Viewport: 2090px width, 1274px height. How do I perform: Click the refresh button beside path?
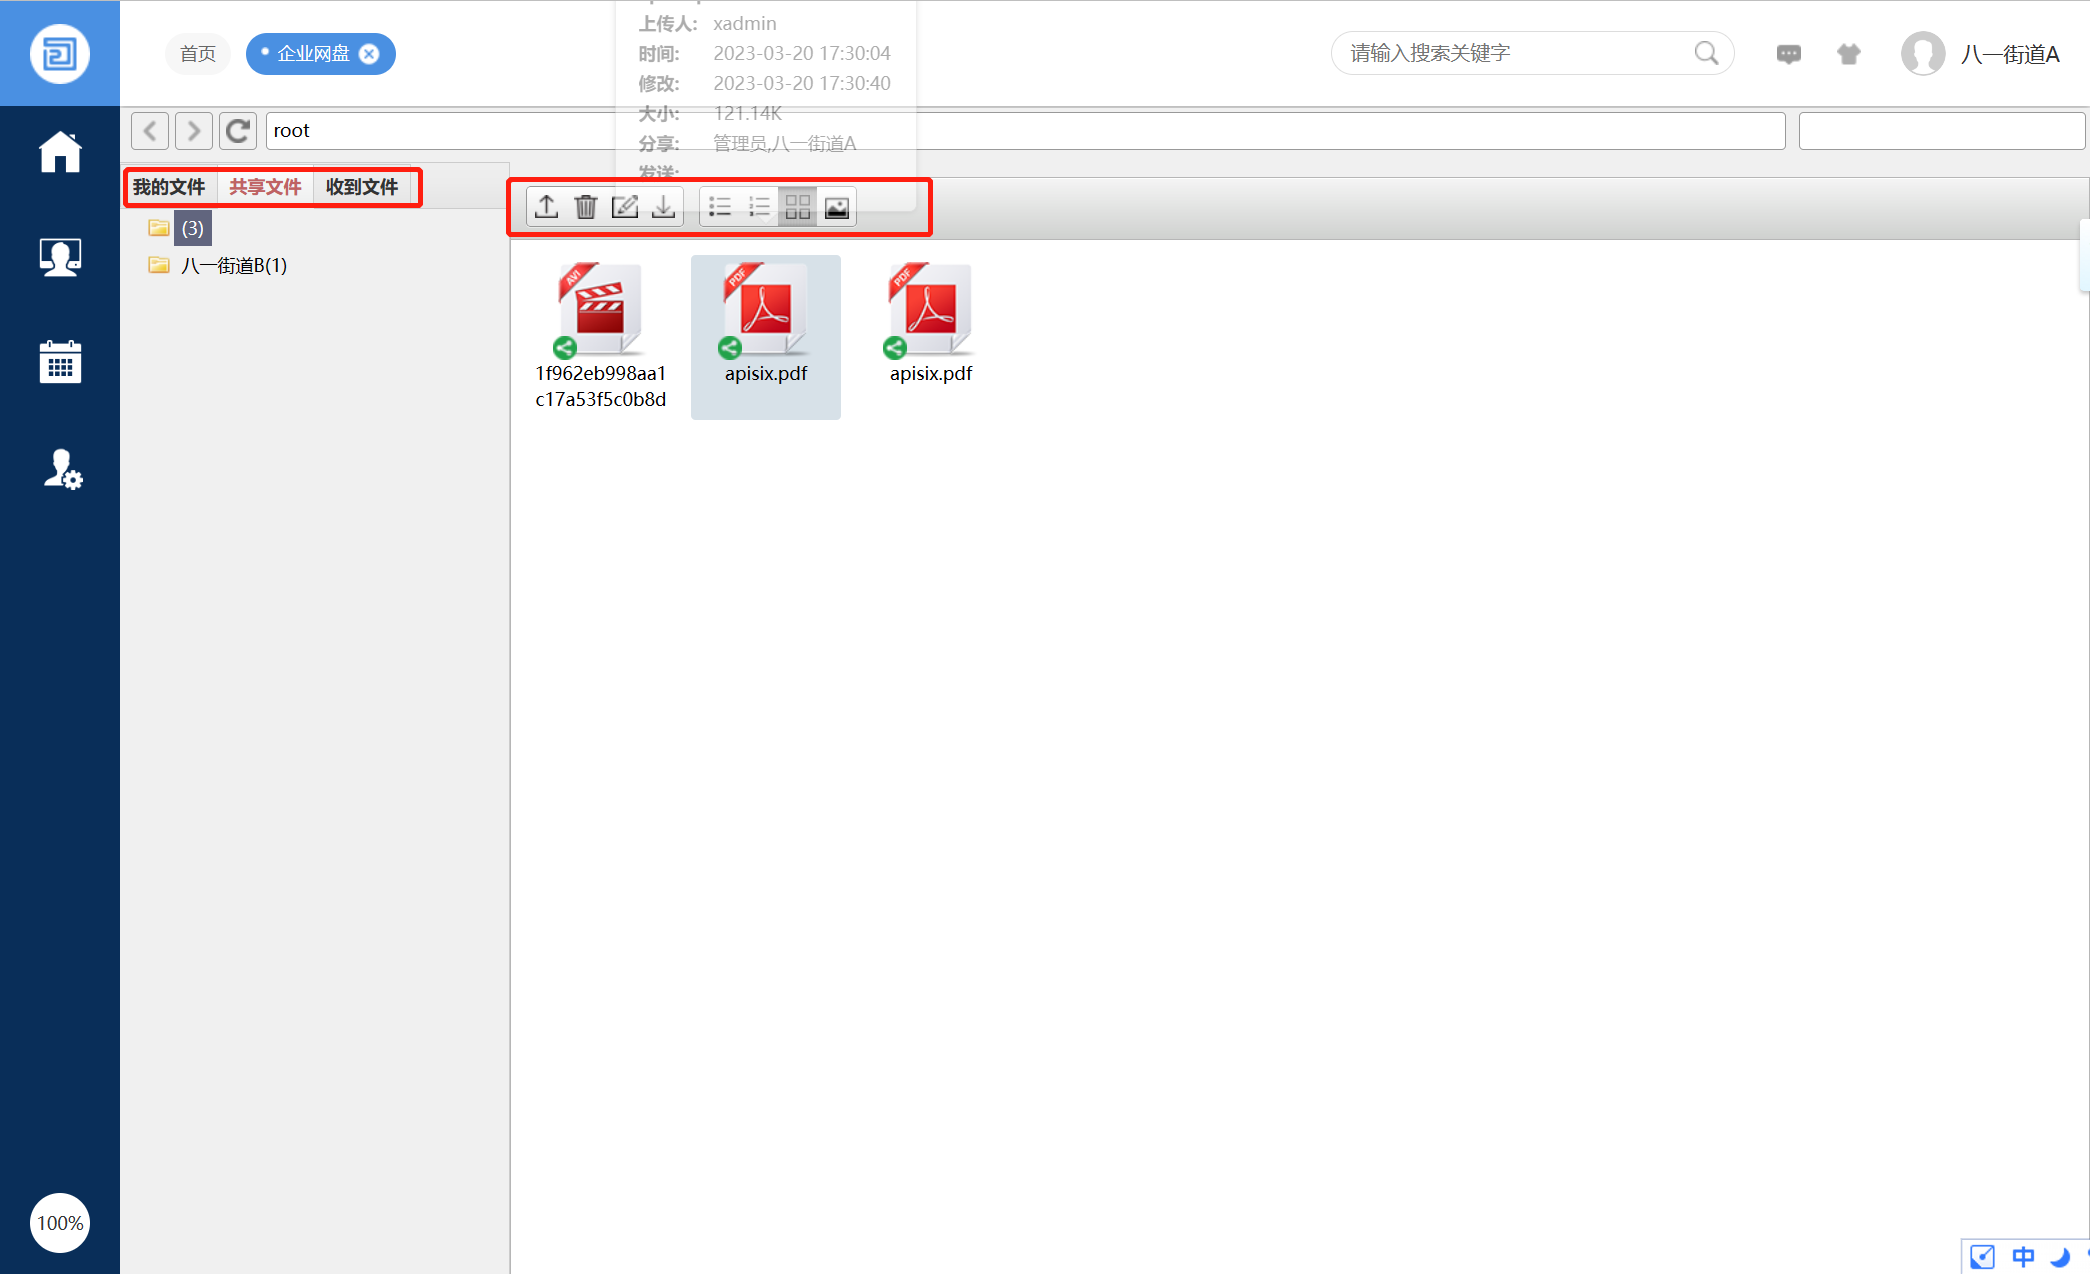coord(238,131)
